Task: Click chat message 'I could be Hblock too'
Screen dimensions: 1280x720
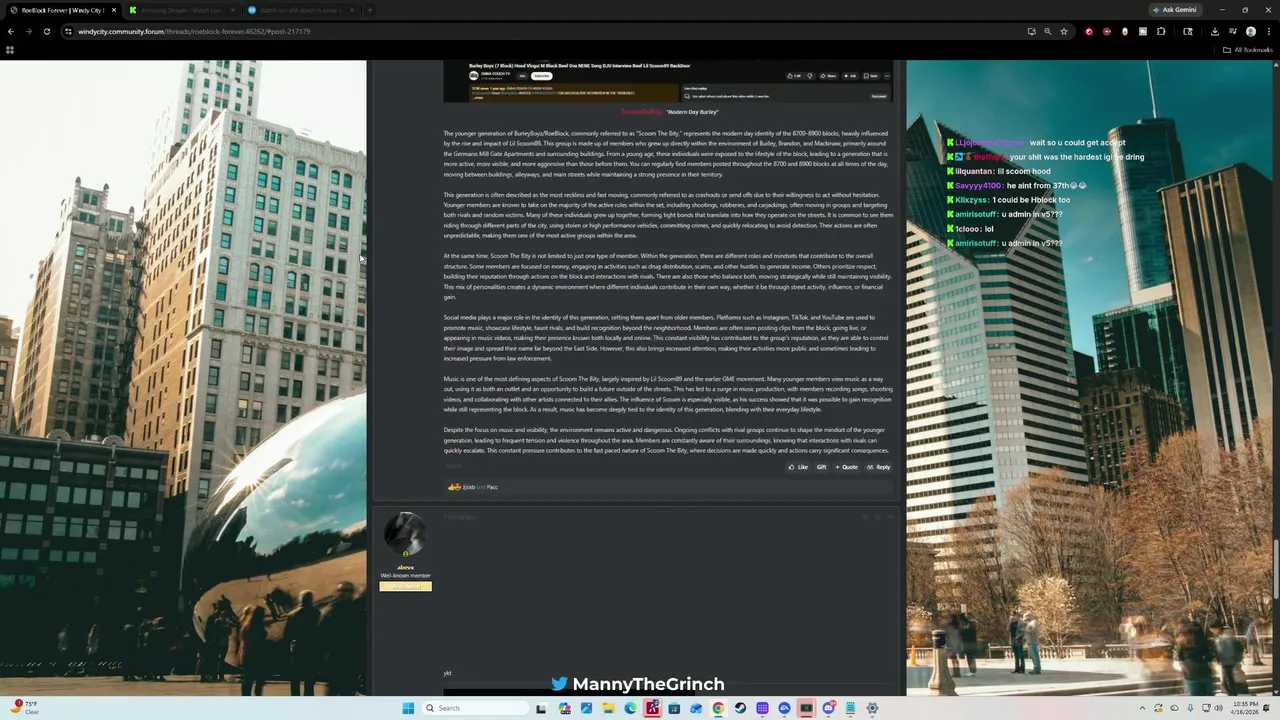Action: pyautogui.click(x=1031, y=200)
